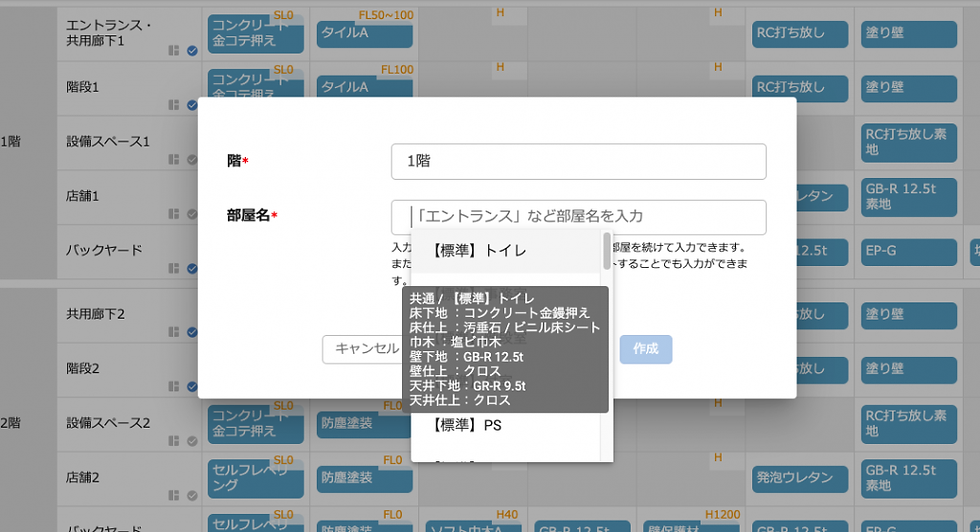Click RC打ち放し tag in エントランス・共用廊下1 row
This screenshot has width=980, height=532.
800,34
